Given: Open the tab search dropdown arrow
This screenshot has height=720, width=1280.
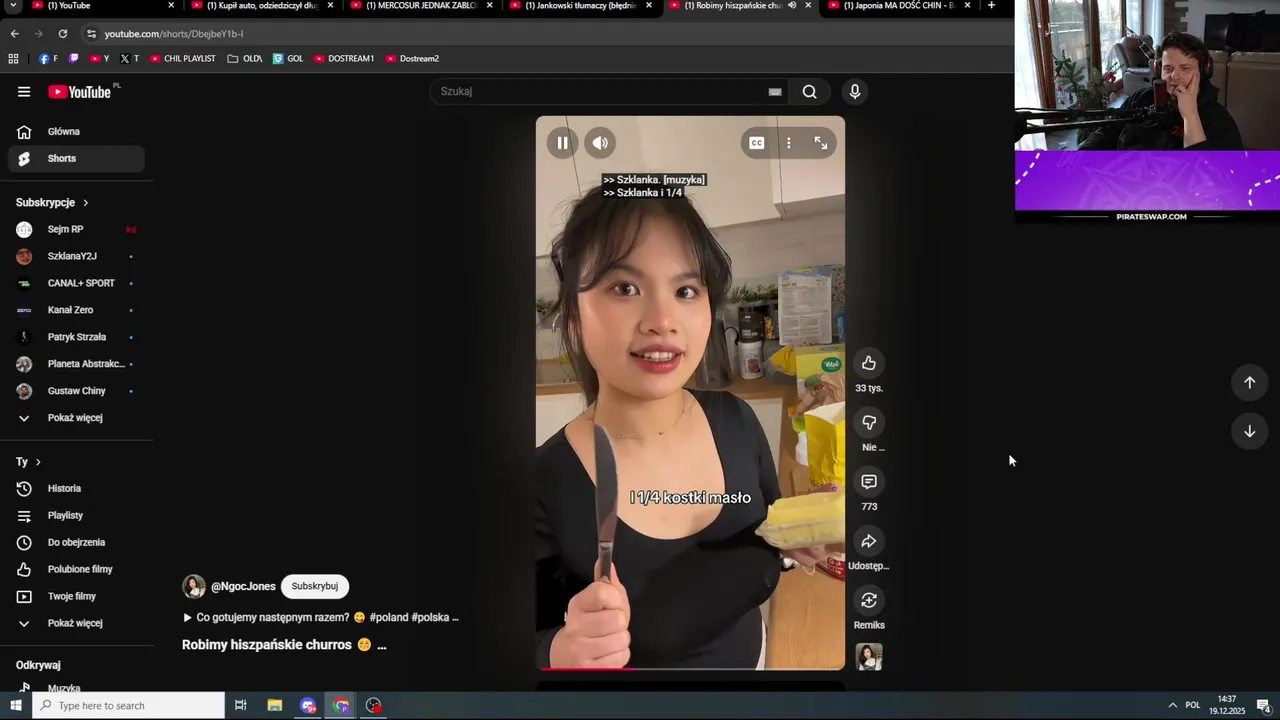Looking at the screenshot, I should (13, 5).
